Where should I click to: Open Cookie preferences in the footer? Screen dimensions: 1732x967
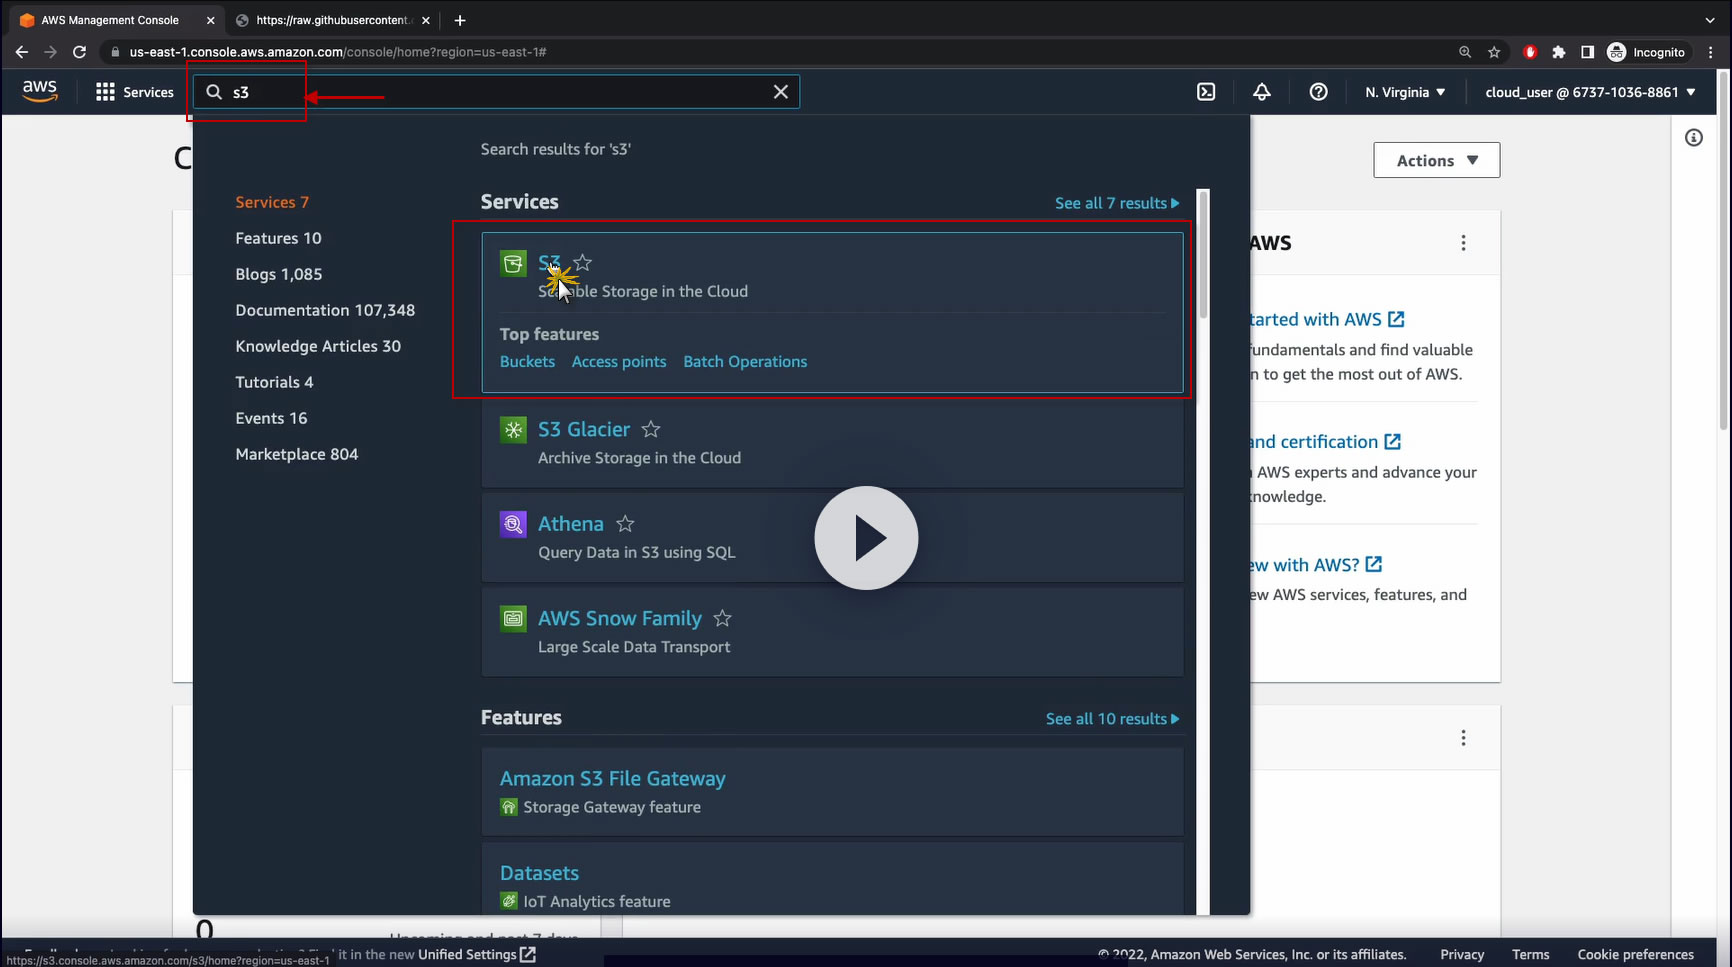click(1636, 955)
